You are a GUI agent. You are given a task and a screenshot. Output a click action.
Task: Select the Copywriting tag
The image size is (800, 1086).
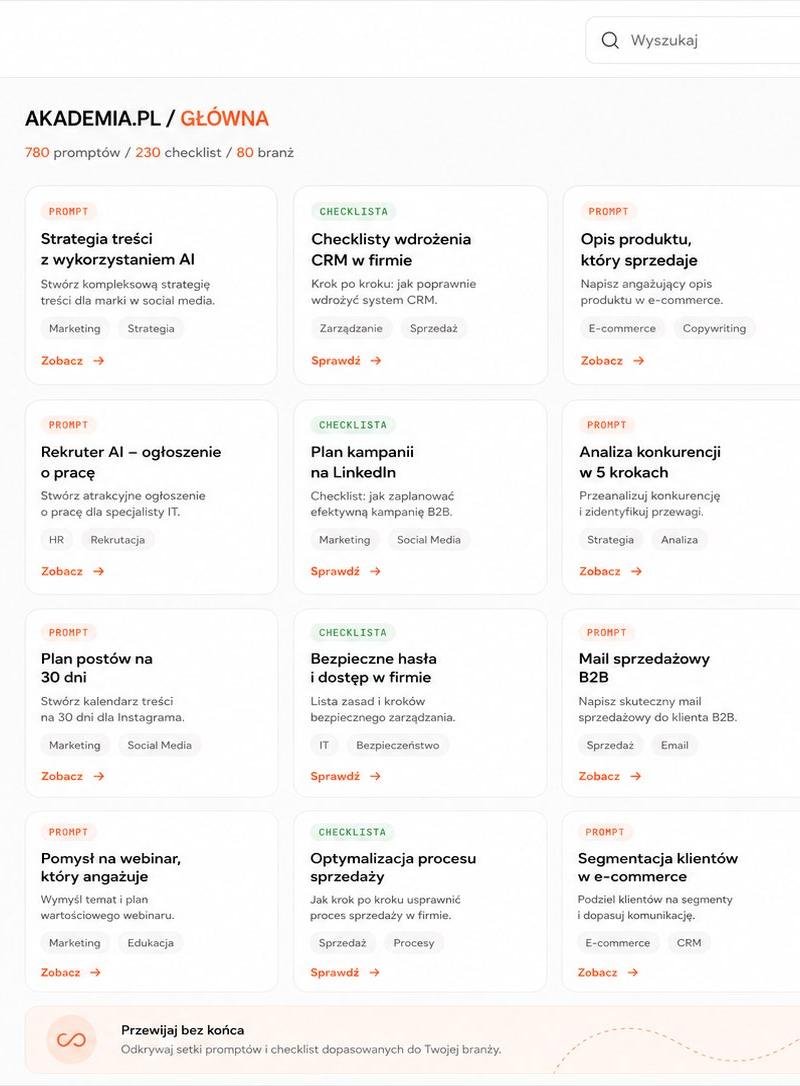[x=714, y=328]
